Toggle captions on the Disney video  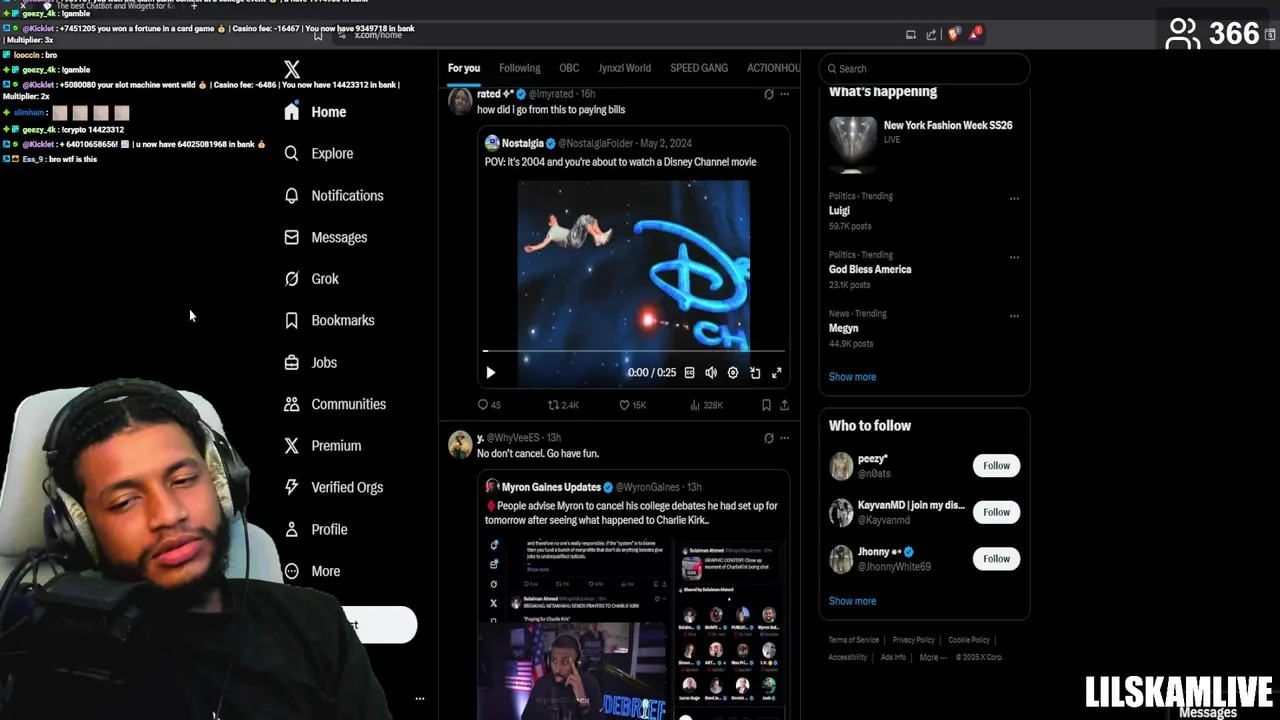(689, 372)
